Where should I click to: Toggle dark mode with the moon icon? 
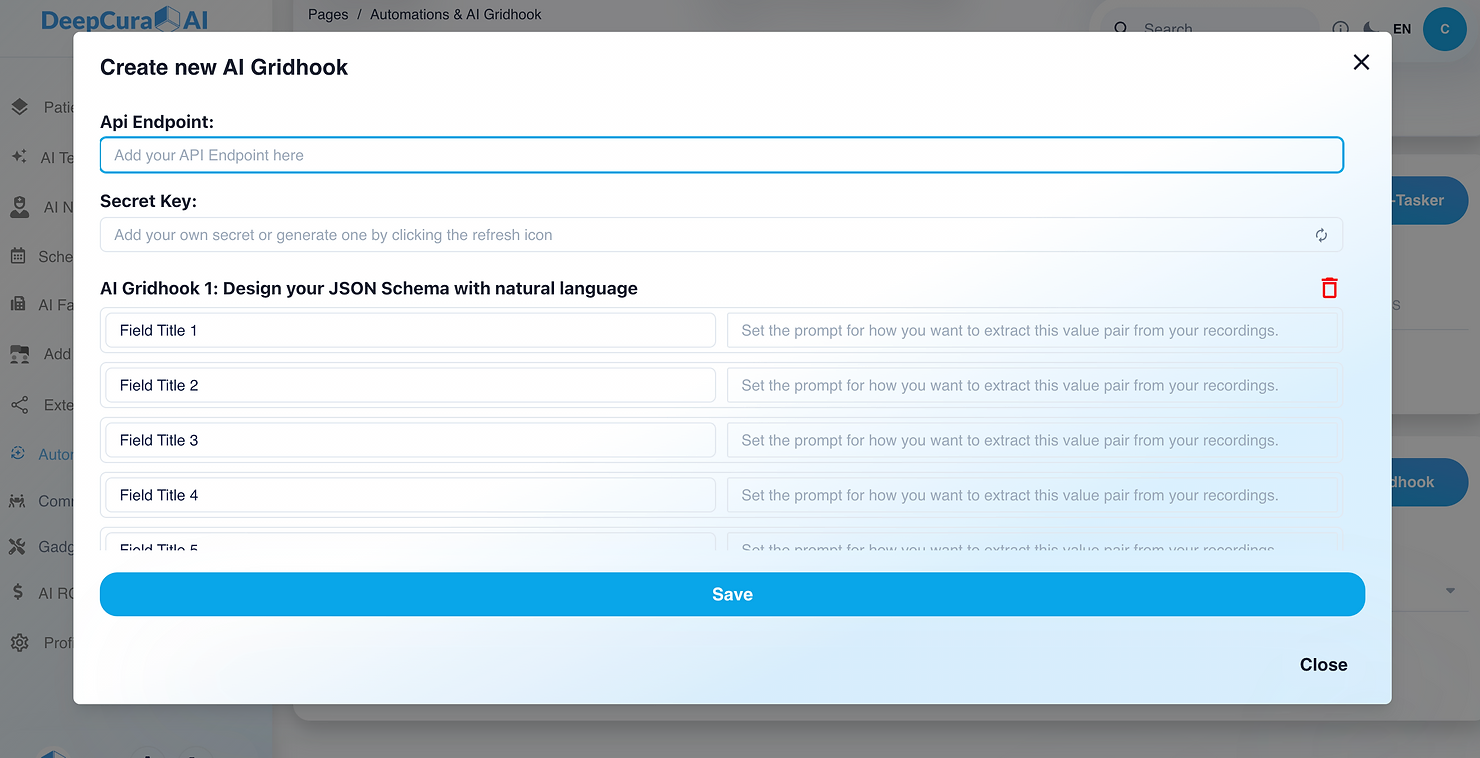[1371, 29]
